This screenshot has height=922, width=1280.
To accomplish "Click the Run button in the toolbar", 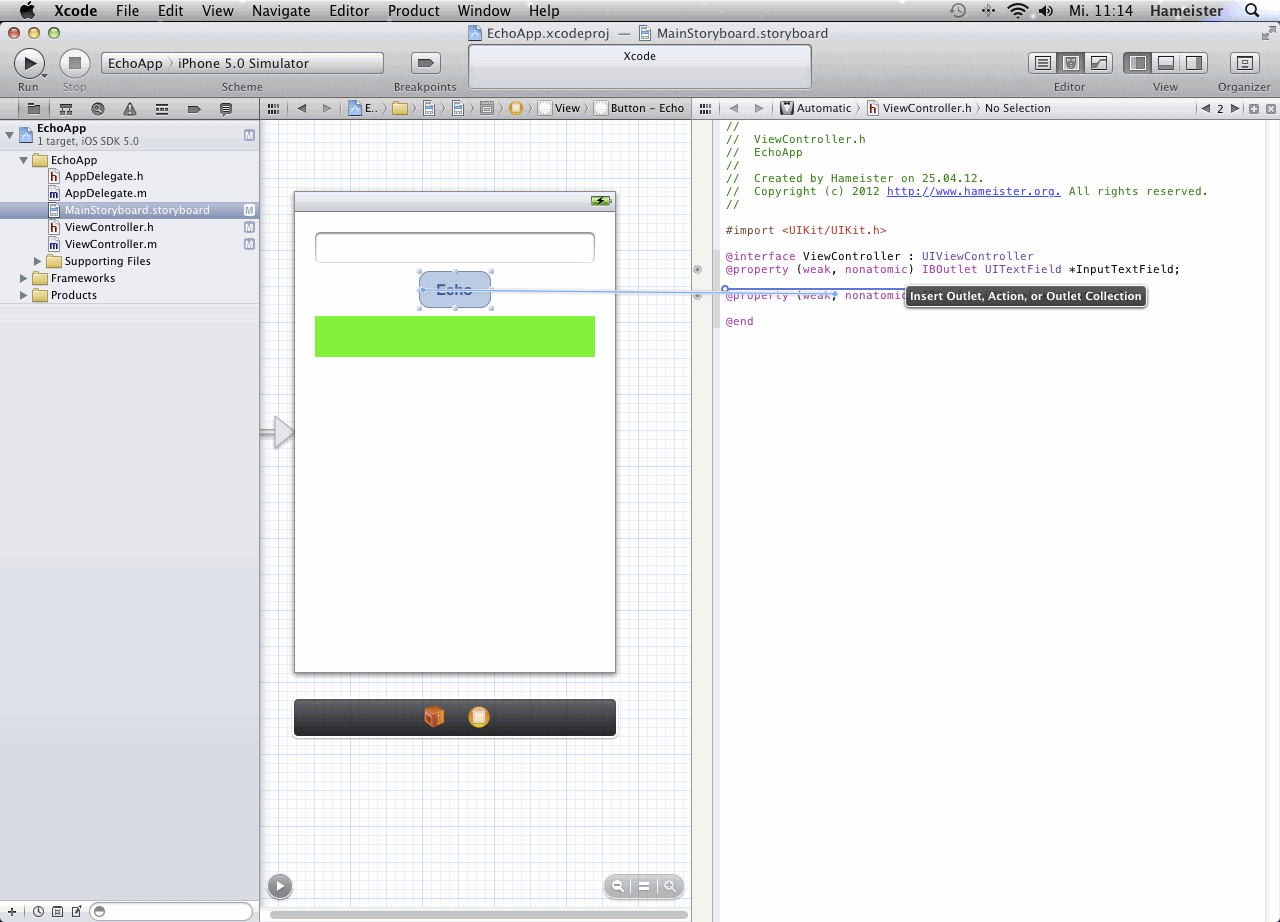I will (x=28, y=63).
